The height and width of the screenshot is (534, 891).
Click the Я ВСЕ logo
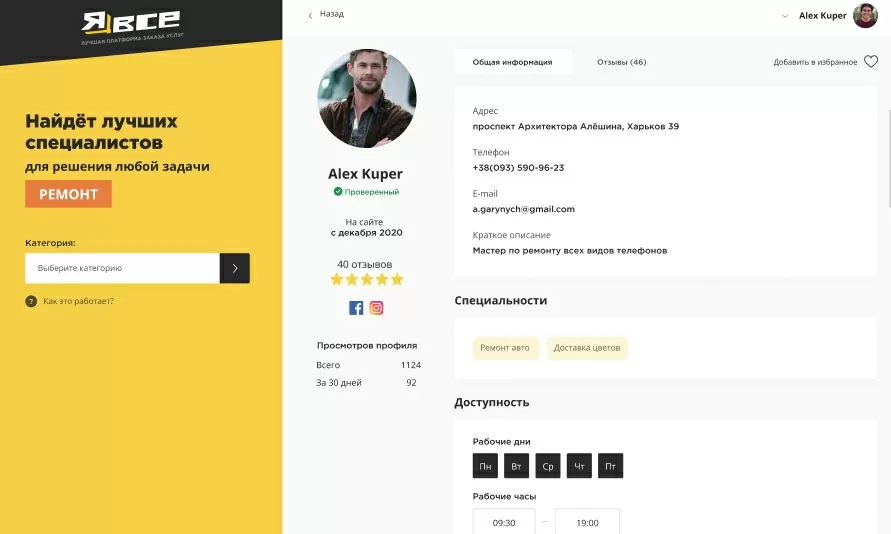pyautogui.click(x=131, y=27)
